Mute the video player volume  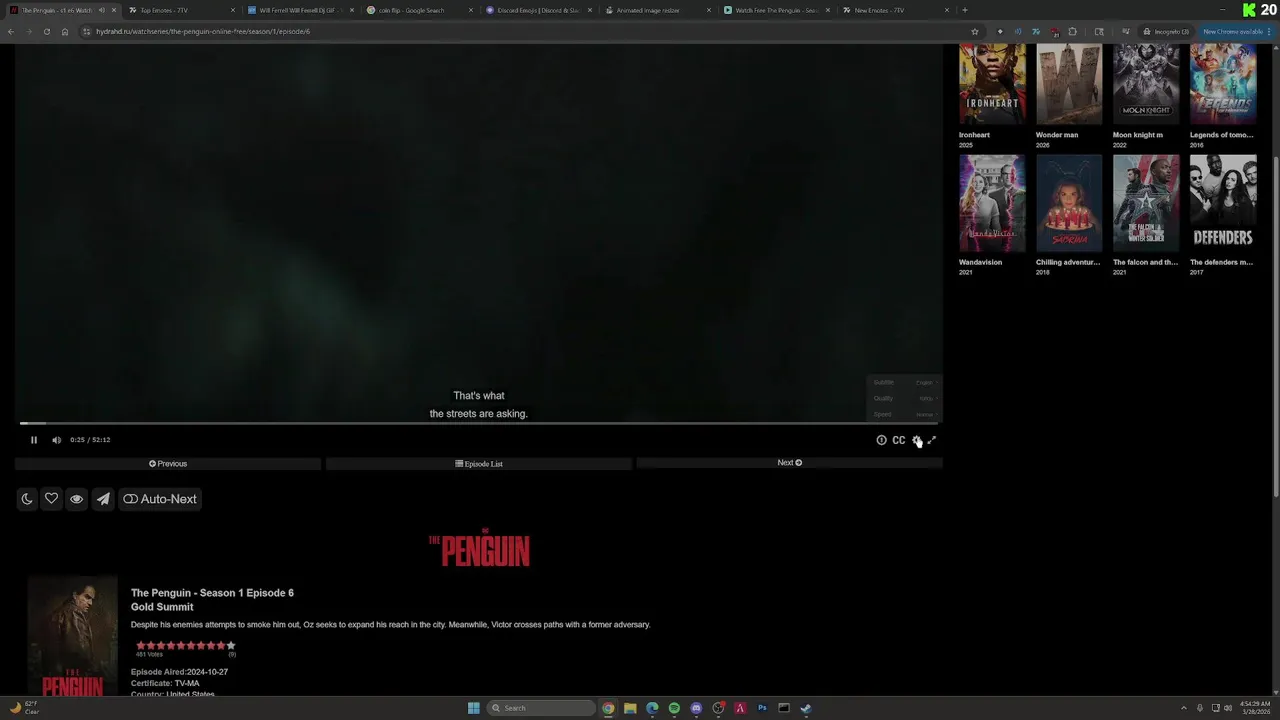tap(56, 440)
